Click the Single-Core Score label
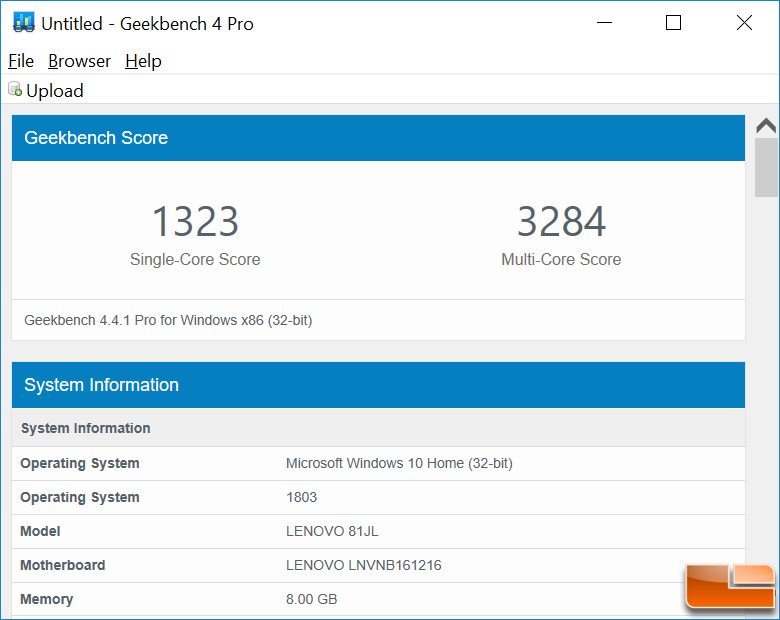The height and width of the screenshot is (620, 780). (195, 259)
